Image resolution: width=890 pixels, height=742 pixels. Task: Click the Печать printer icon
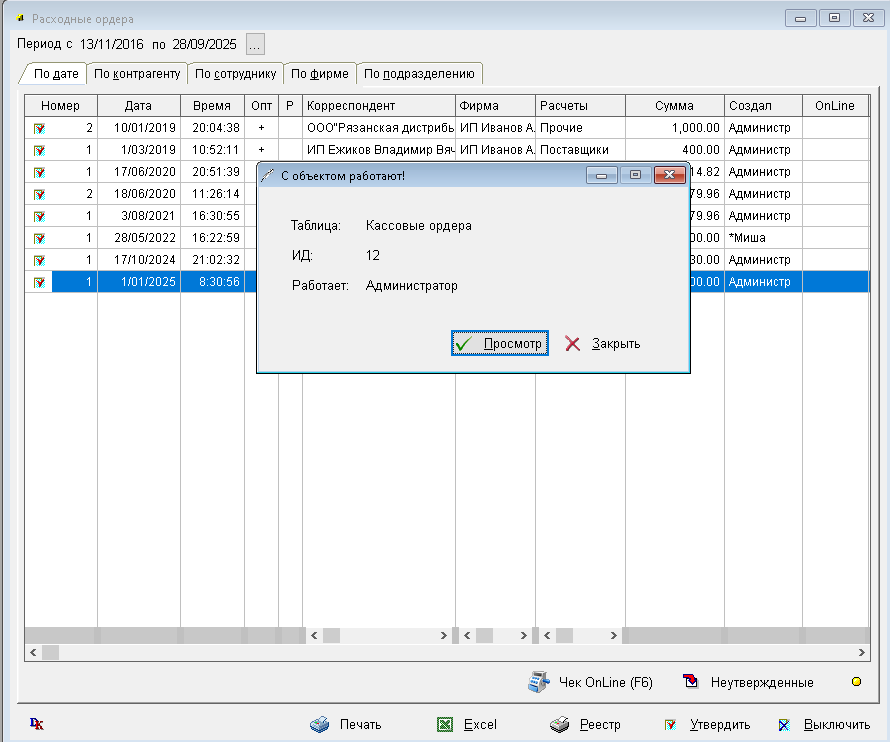(x=319, y=725)
